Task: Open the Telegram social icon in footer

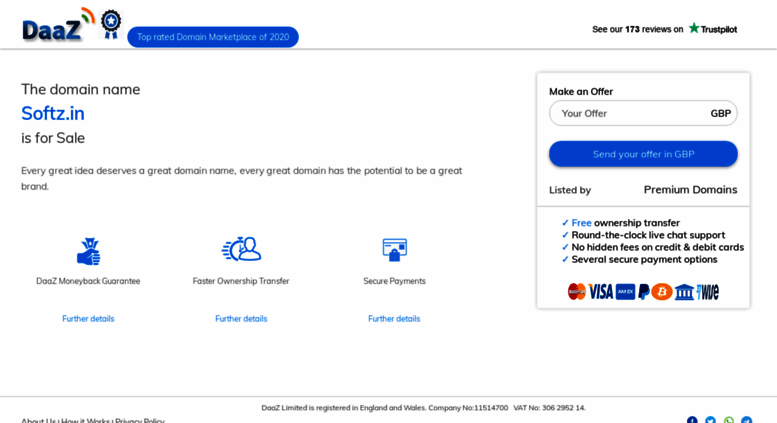Action: (747, 420)
